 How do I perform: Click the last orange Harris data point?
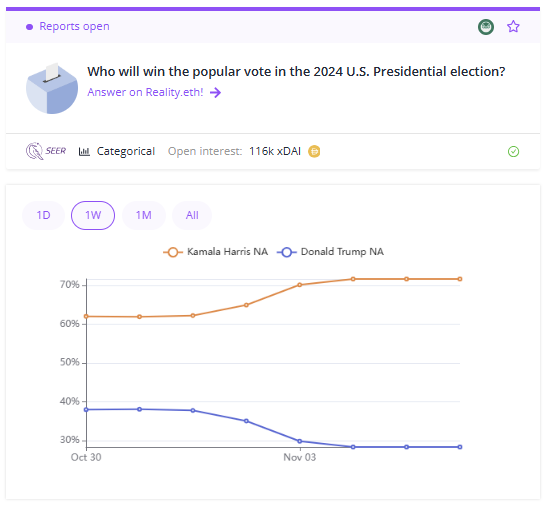(x=460, y=279)
